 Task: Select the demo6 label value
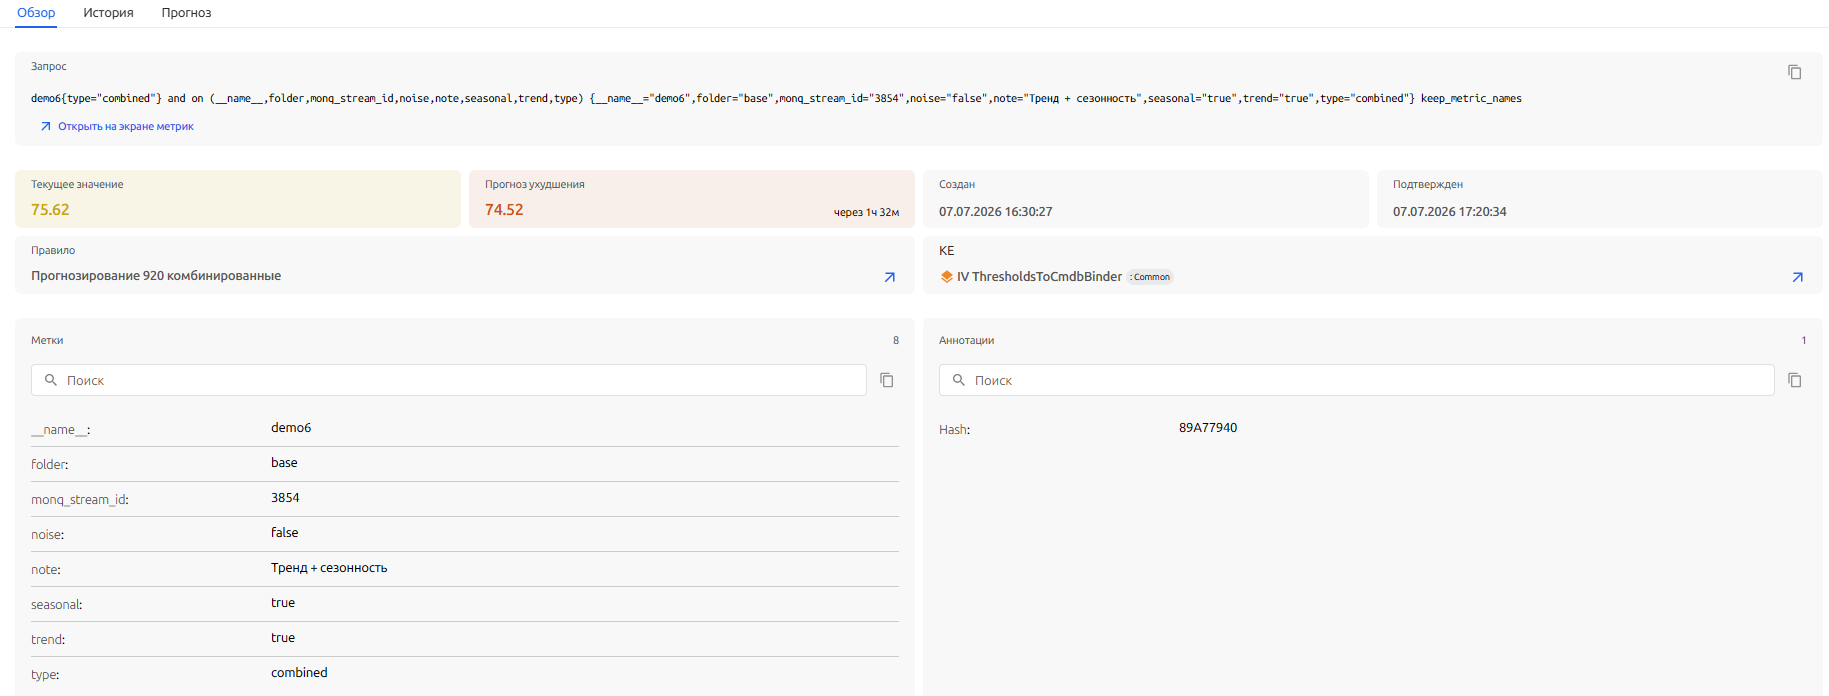click(291, 428)
